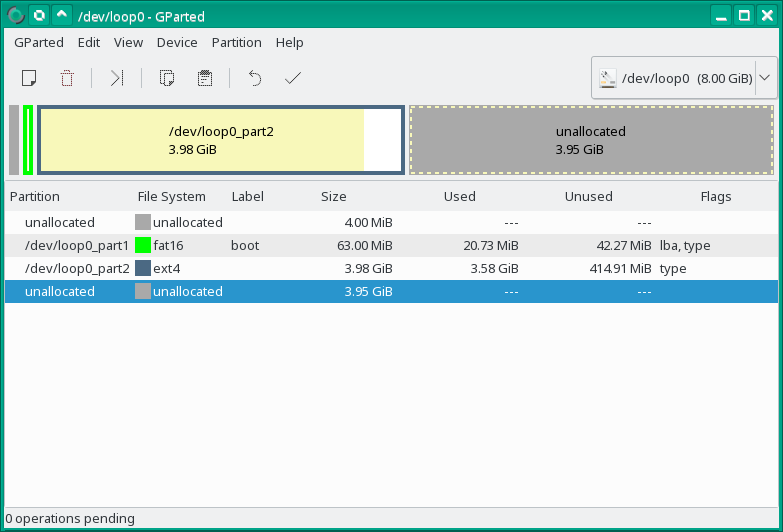This screenshot has width=783, height=532.
Task: Click the Undo last operation icon
Action: pos(255,78)
